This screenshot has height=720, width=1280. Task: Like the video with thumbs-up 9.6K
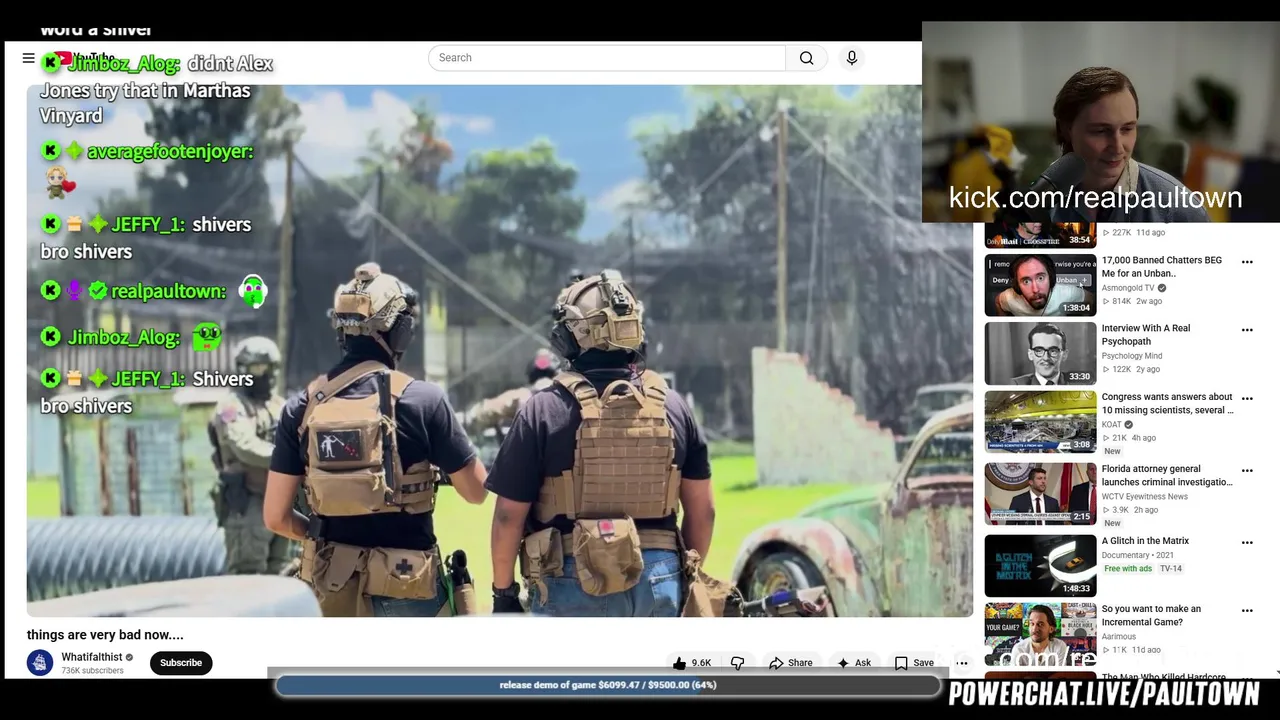pos(692,663)
